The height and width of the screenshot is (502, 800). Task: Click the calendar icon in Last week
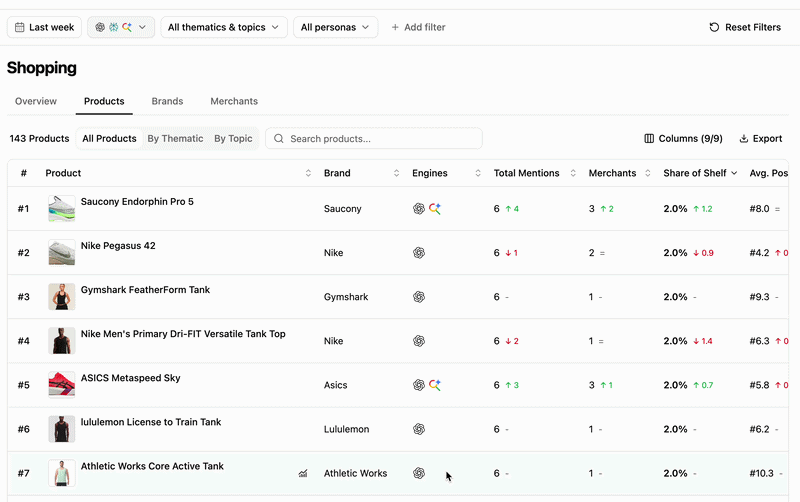point(19,27)
